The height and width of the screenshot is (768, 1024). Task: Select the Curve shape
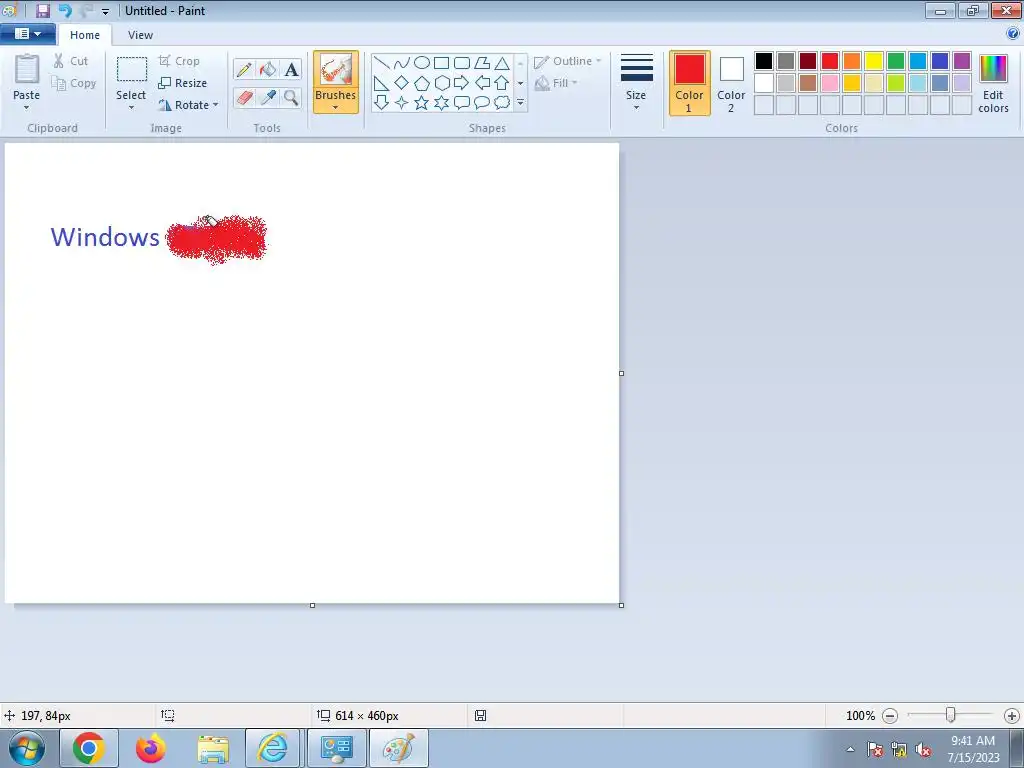coord(402,63)
